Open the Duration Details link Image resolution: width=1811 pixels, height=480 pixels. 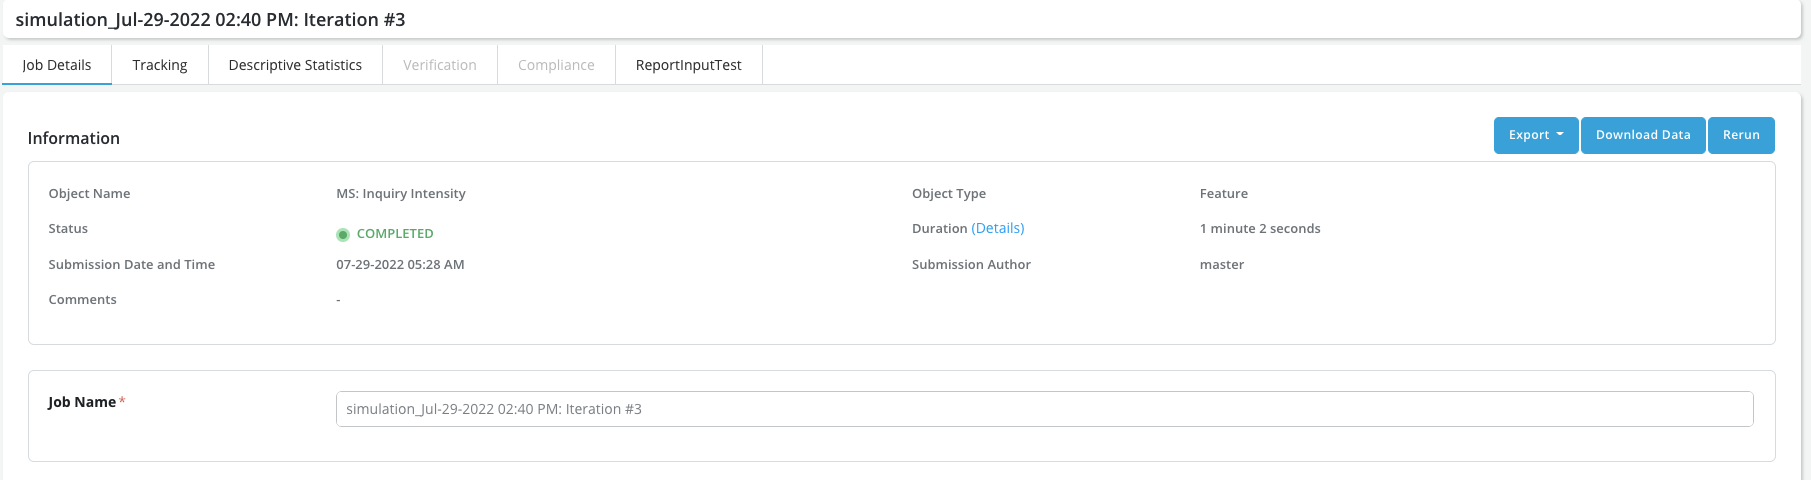(997, 228)
